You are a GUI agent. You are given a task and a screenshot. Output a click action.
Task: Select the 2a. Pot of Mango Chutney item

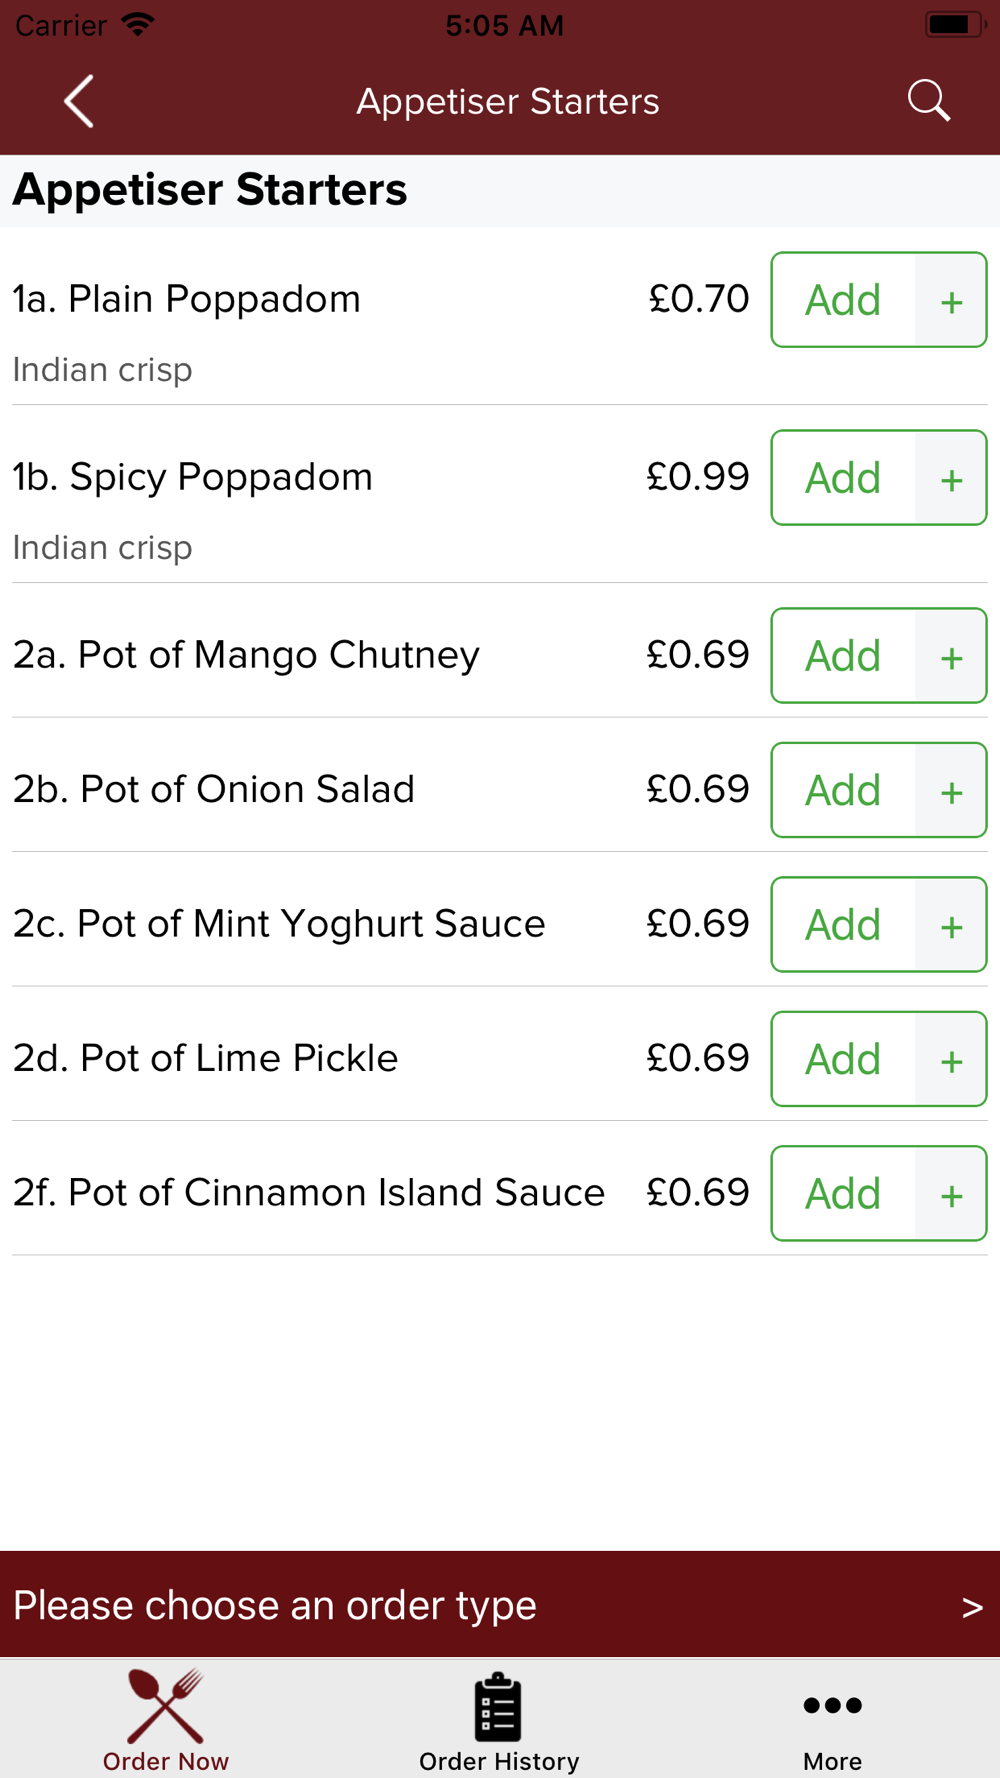pyautogui.click(x=246, y=655)
